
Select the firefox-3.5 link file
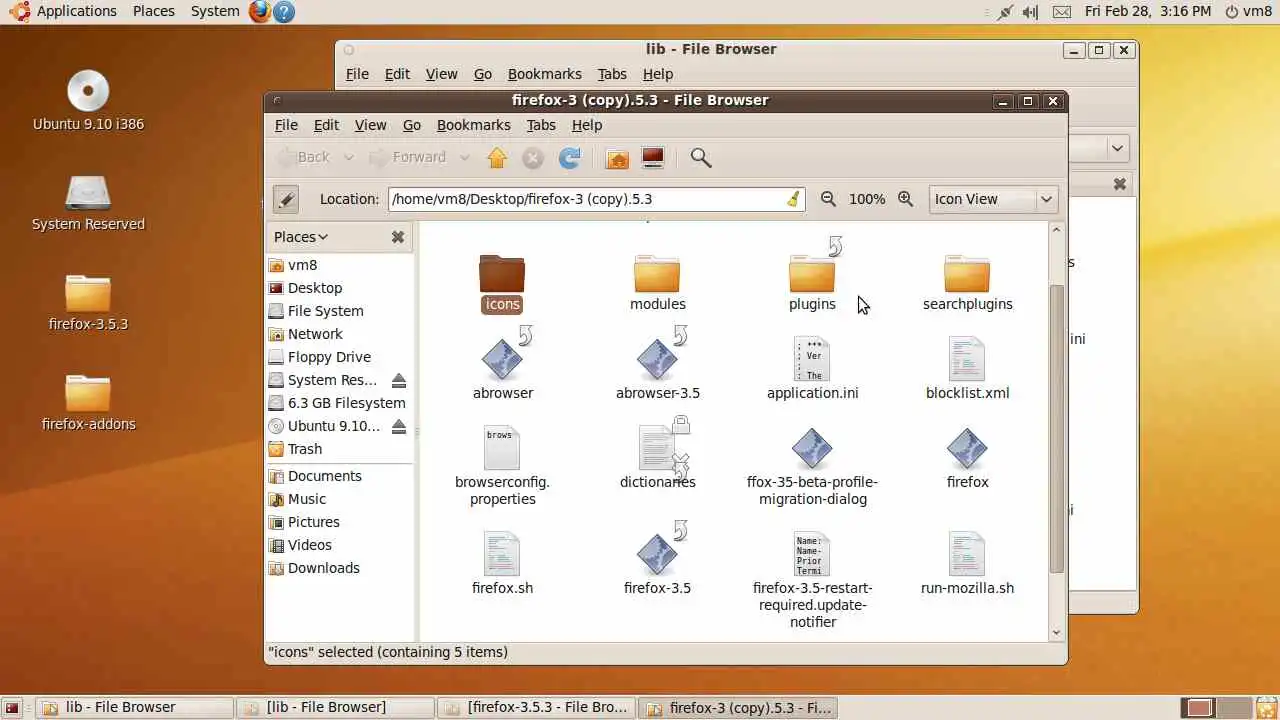coord(657,560)
